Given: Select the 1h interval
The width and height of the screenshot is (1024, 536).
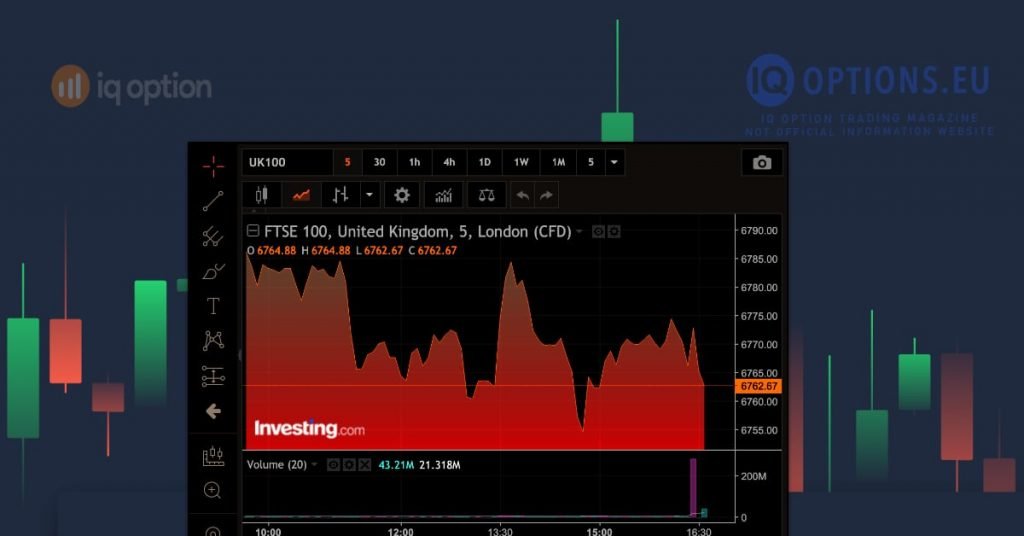Looking at the screenshot, I should [x=415, y=163].
